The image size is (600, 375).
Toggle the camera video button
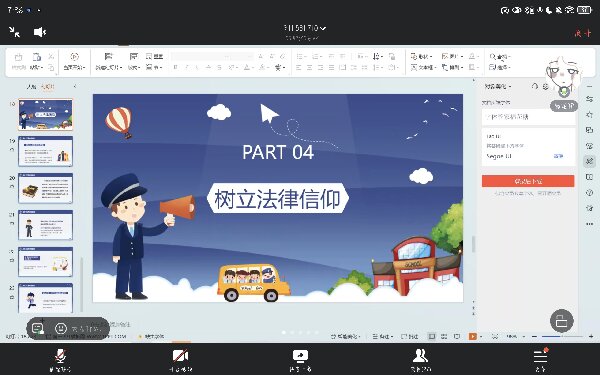180,360
